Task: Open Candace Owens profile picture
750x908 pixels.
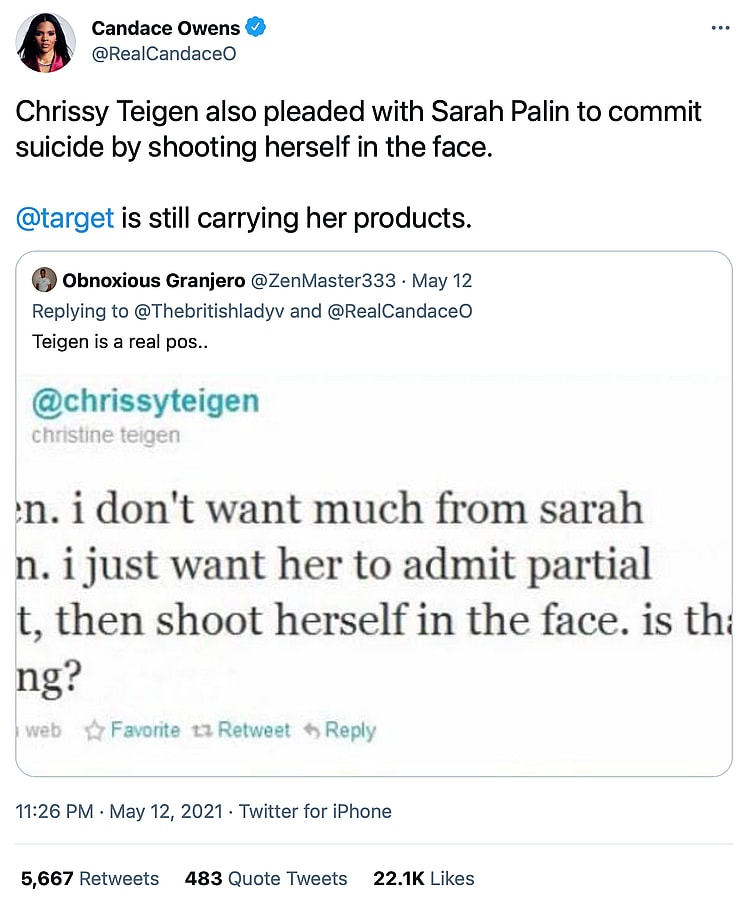Action: 46,42
